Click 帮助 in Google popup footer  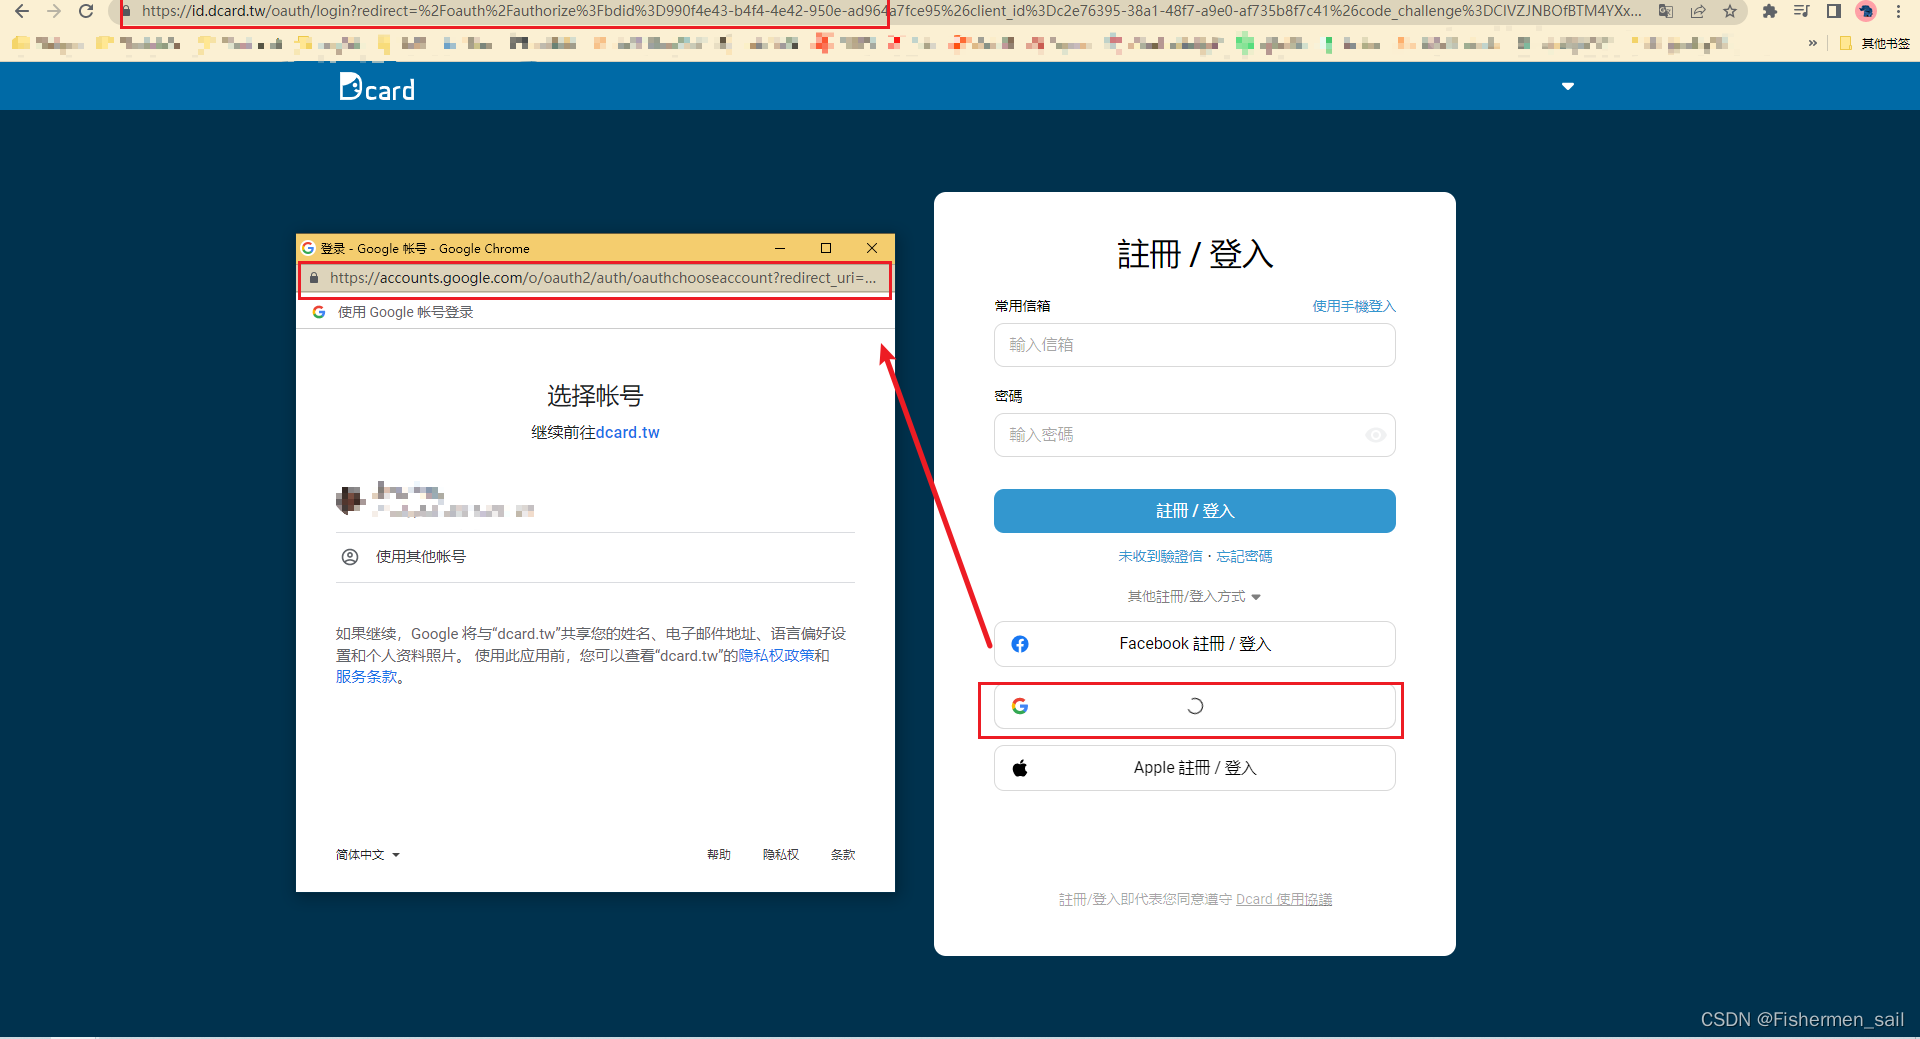(x=719, y=855)
